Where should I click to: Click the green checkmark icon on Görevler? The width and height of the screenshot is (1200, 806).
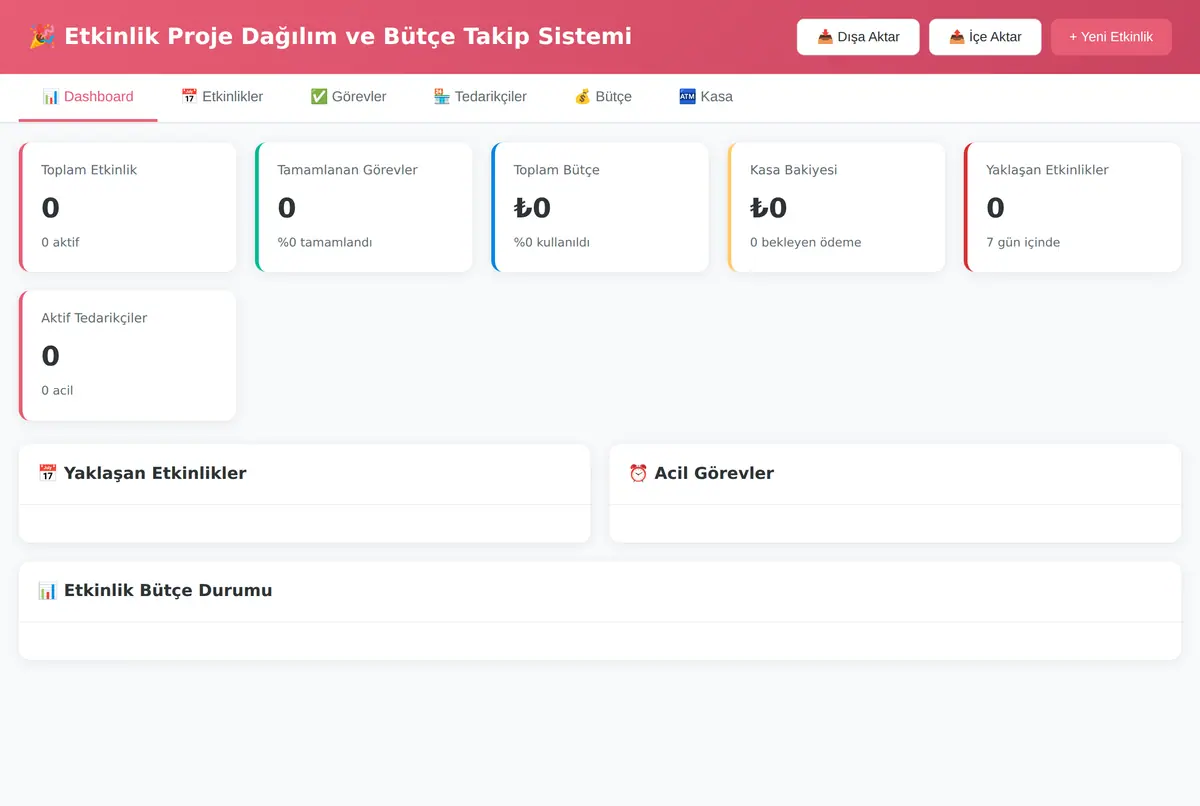319,97
